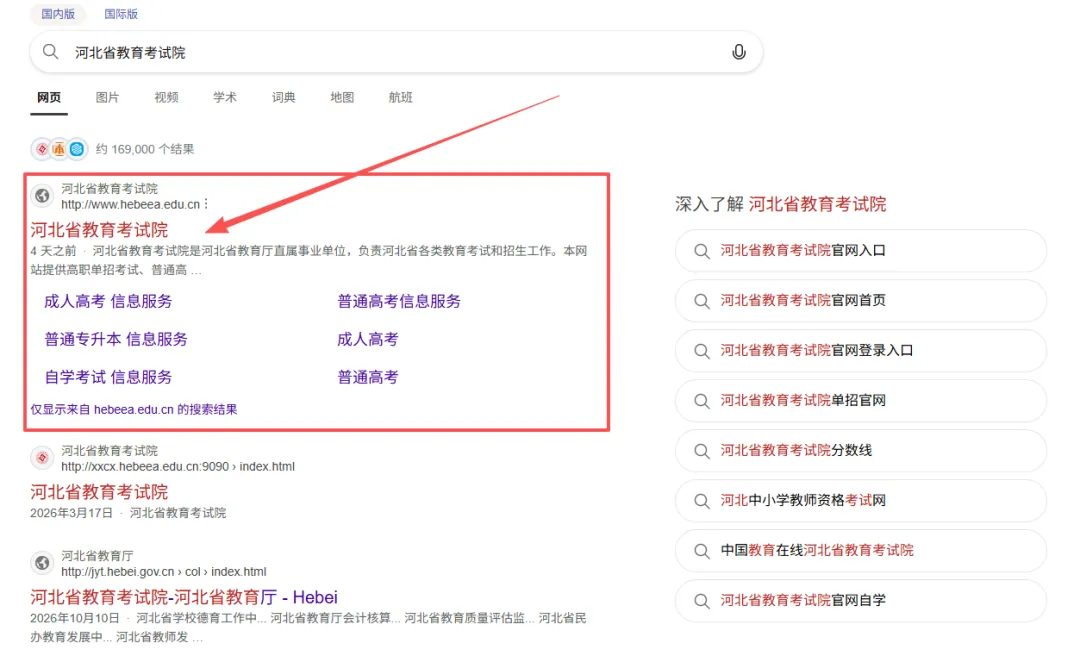1080x662 pixels.
Task: Switch to 国内版 search version
Action: 58,14
